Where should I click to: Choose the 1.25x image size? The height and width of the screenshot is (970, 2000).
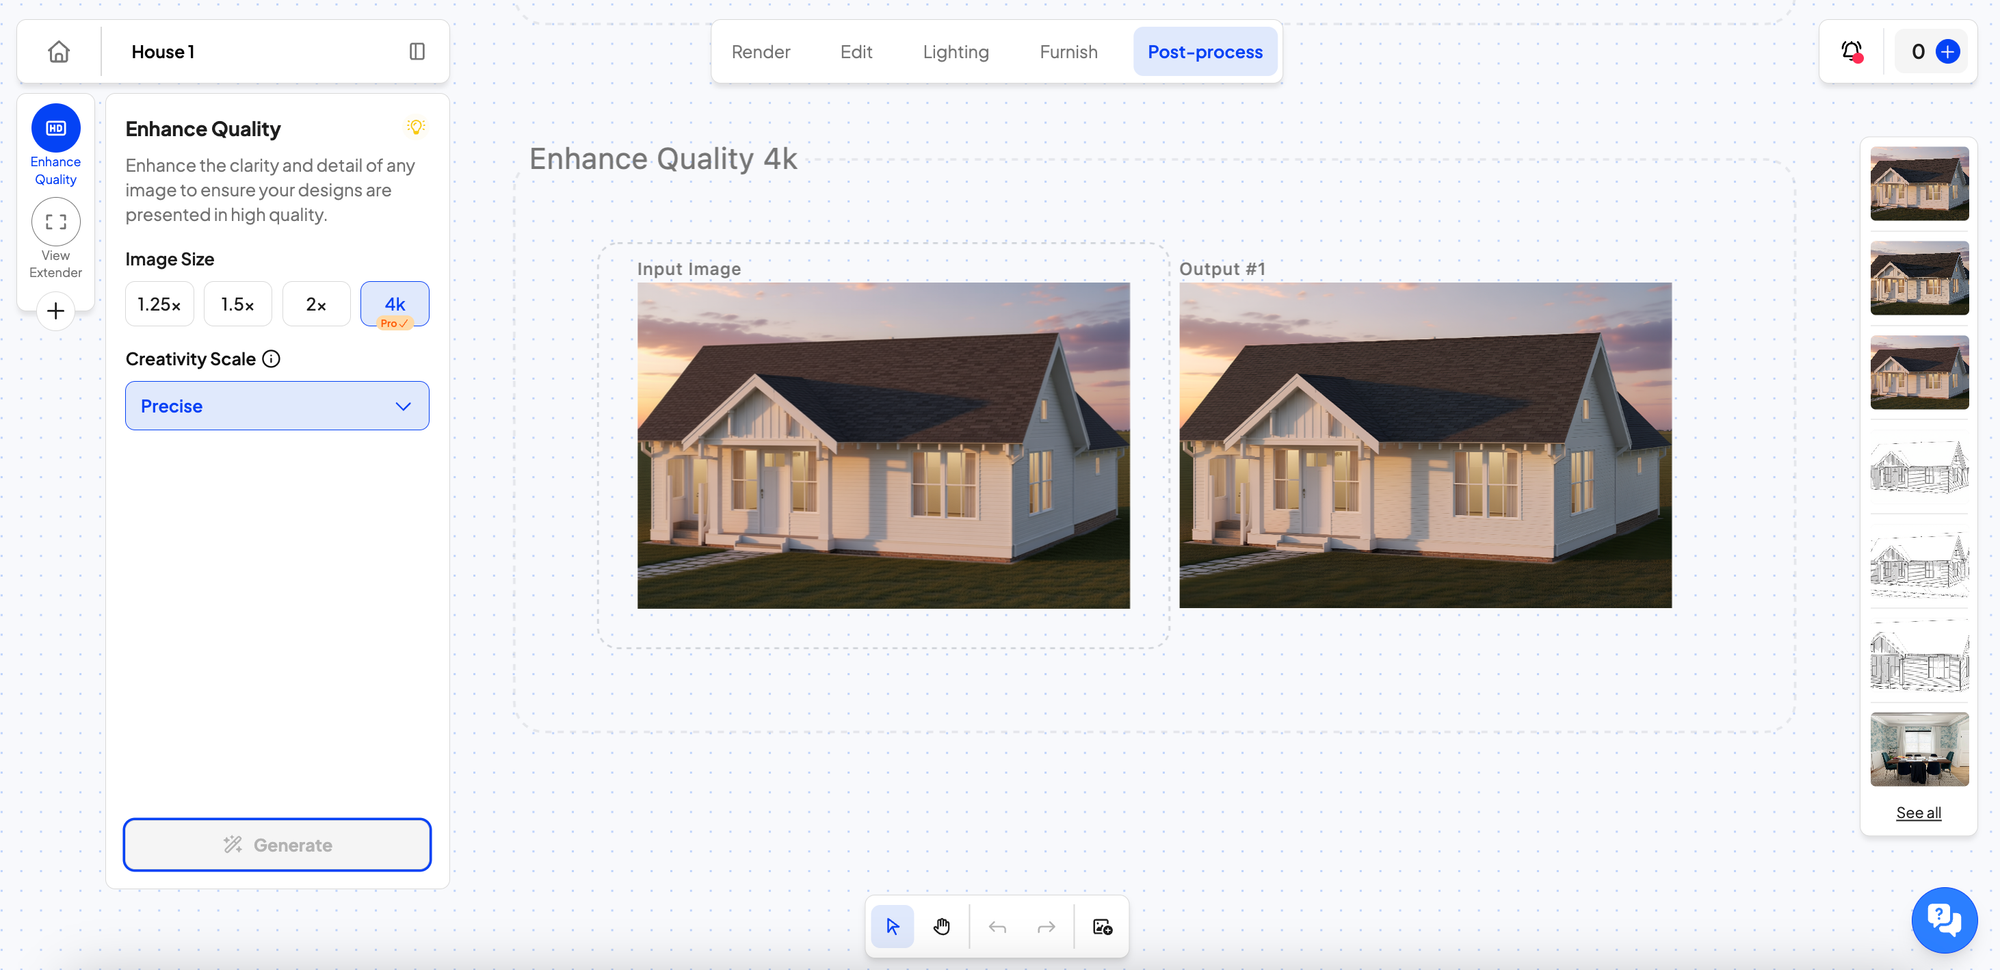click(159, 304)
